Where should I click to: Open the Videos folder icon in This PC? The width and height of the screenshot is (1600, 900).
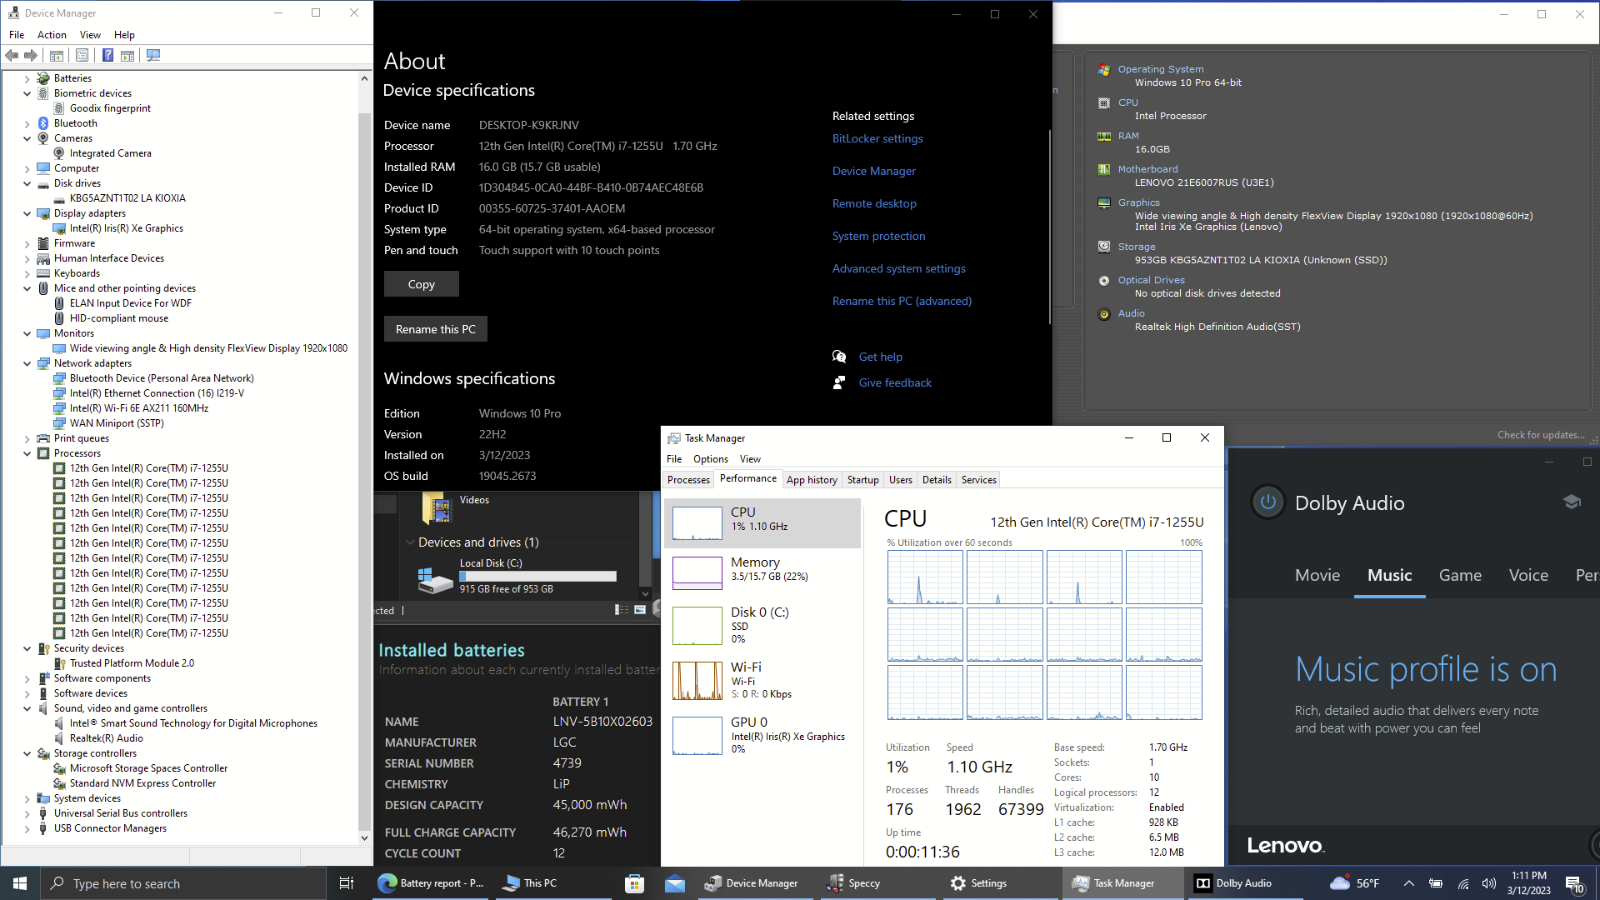click(437, 508)
